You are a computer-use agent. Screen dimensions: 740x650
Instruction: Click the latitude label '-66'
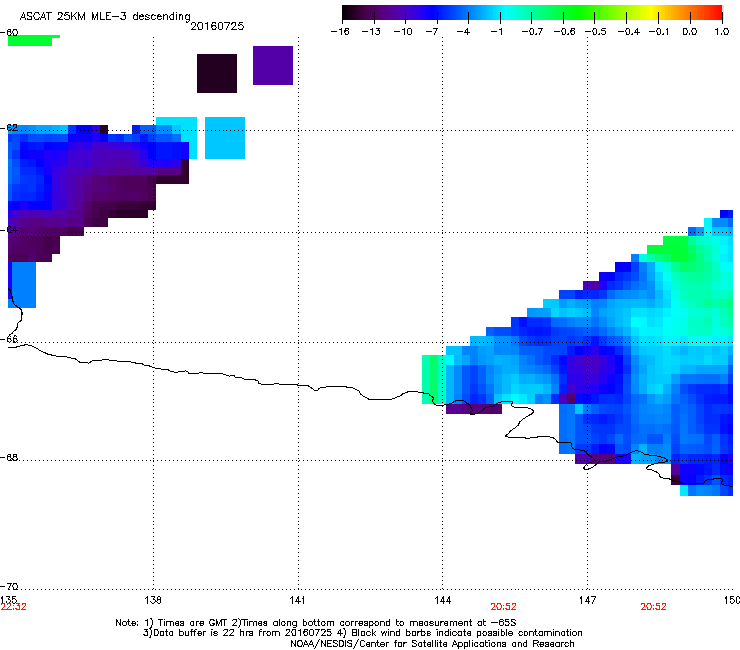[9, 340]
